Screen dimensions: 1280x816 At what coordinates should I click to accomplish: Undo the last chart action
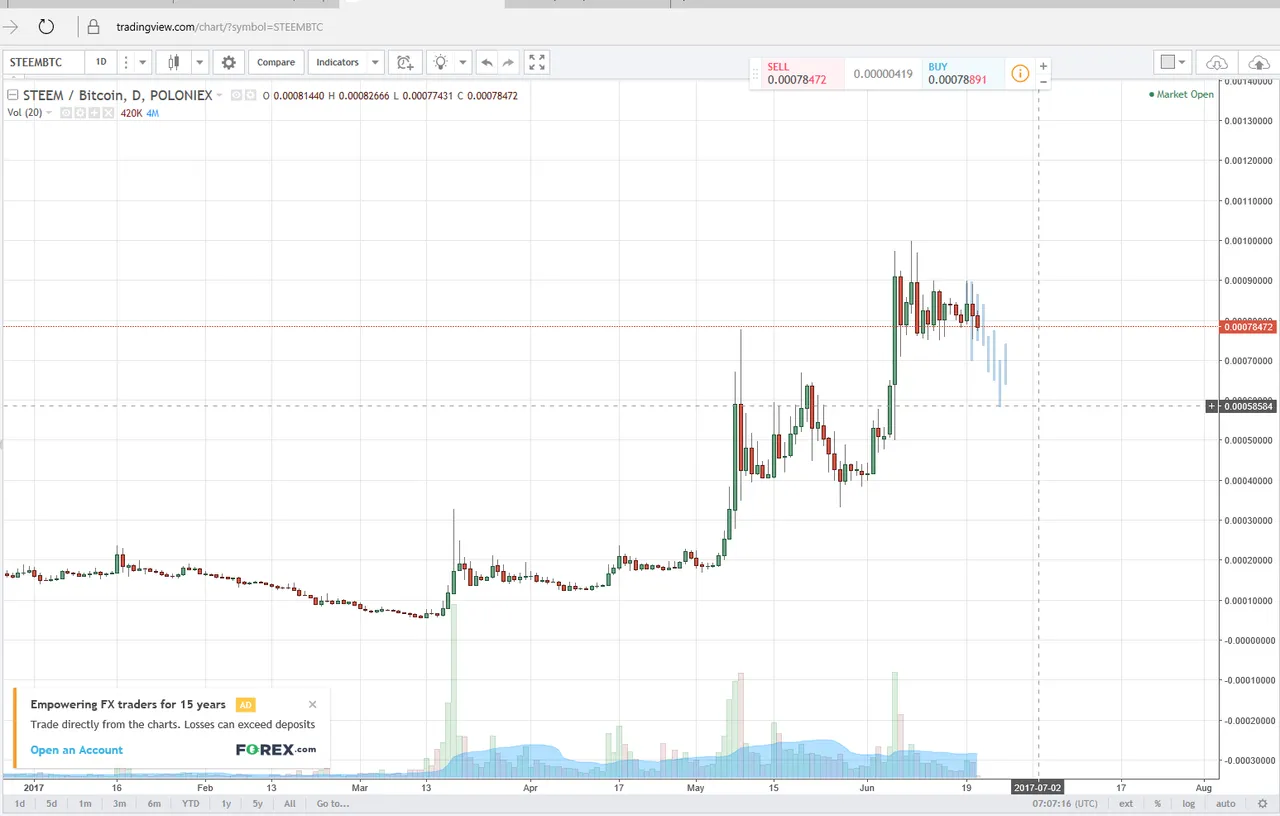point(486,62)
